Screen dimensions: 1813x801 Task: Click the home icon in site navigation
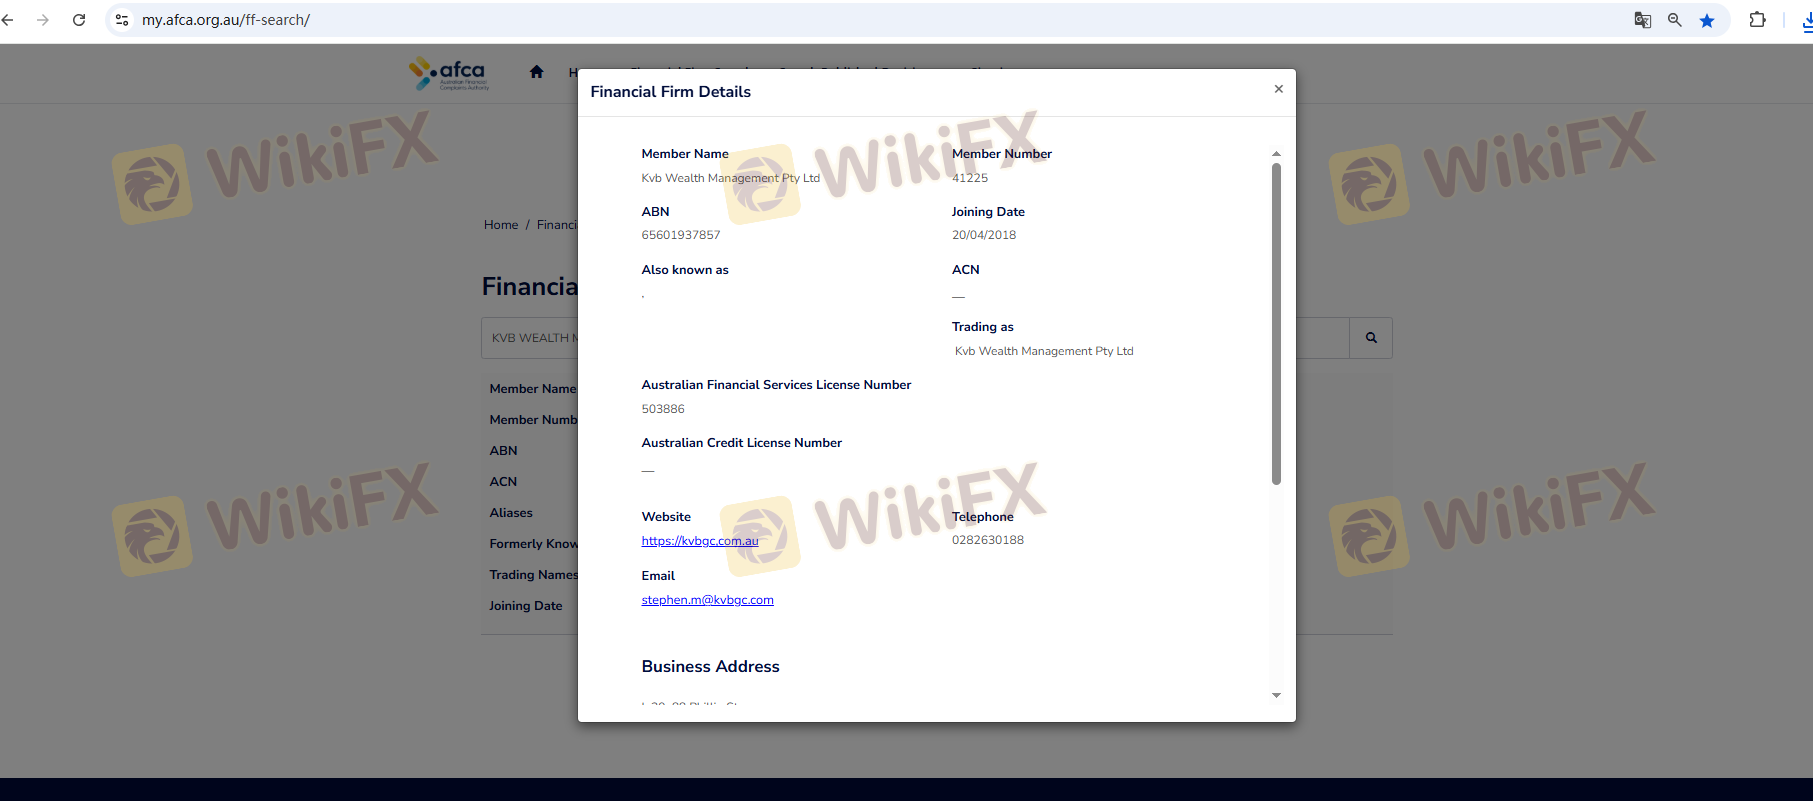tap(536, 72)
